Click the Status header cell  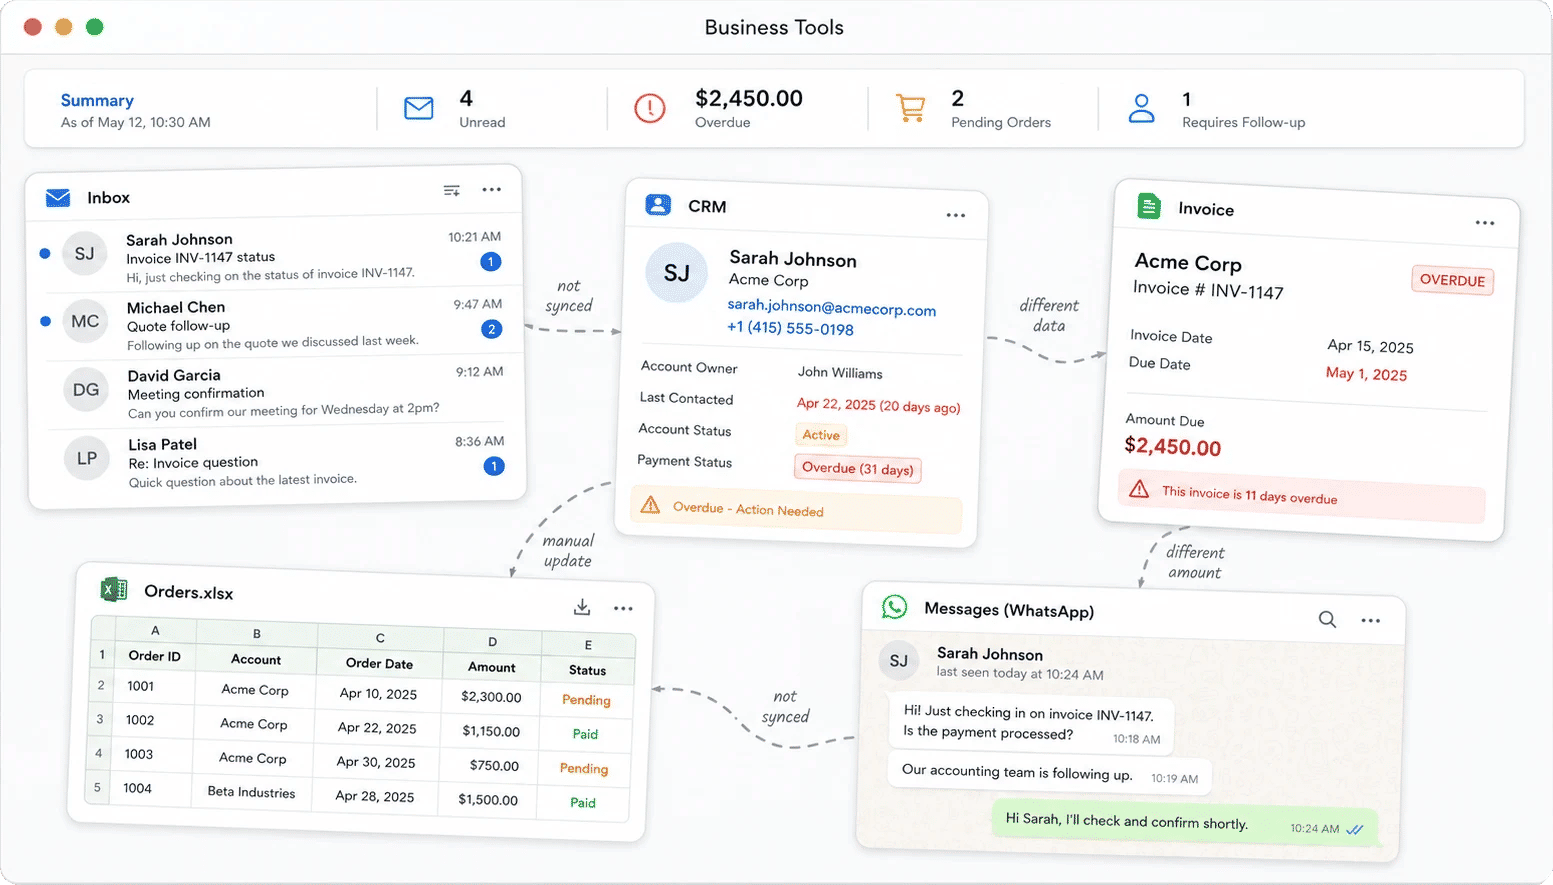pyautogui.click(x=588, y=670)
